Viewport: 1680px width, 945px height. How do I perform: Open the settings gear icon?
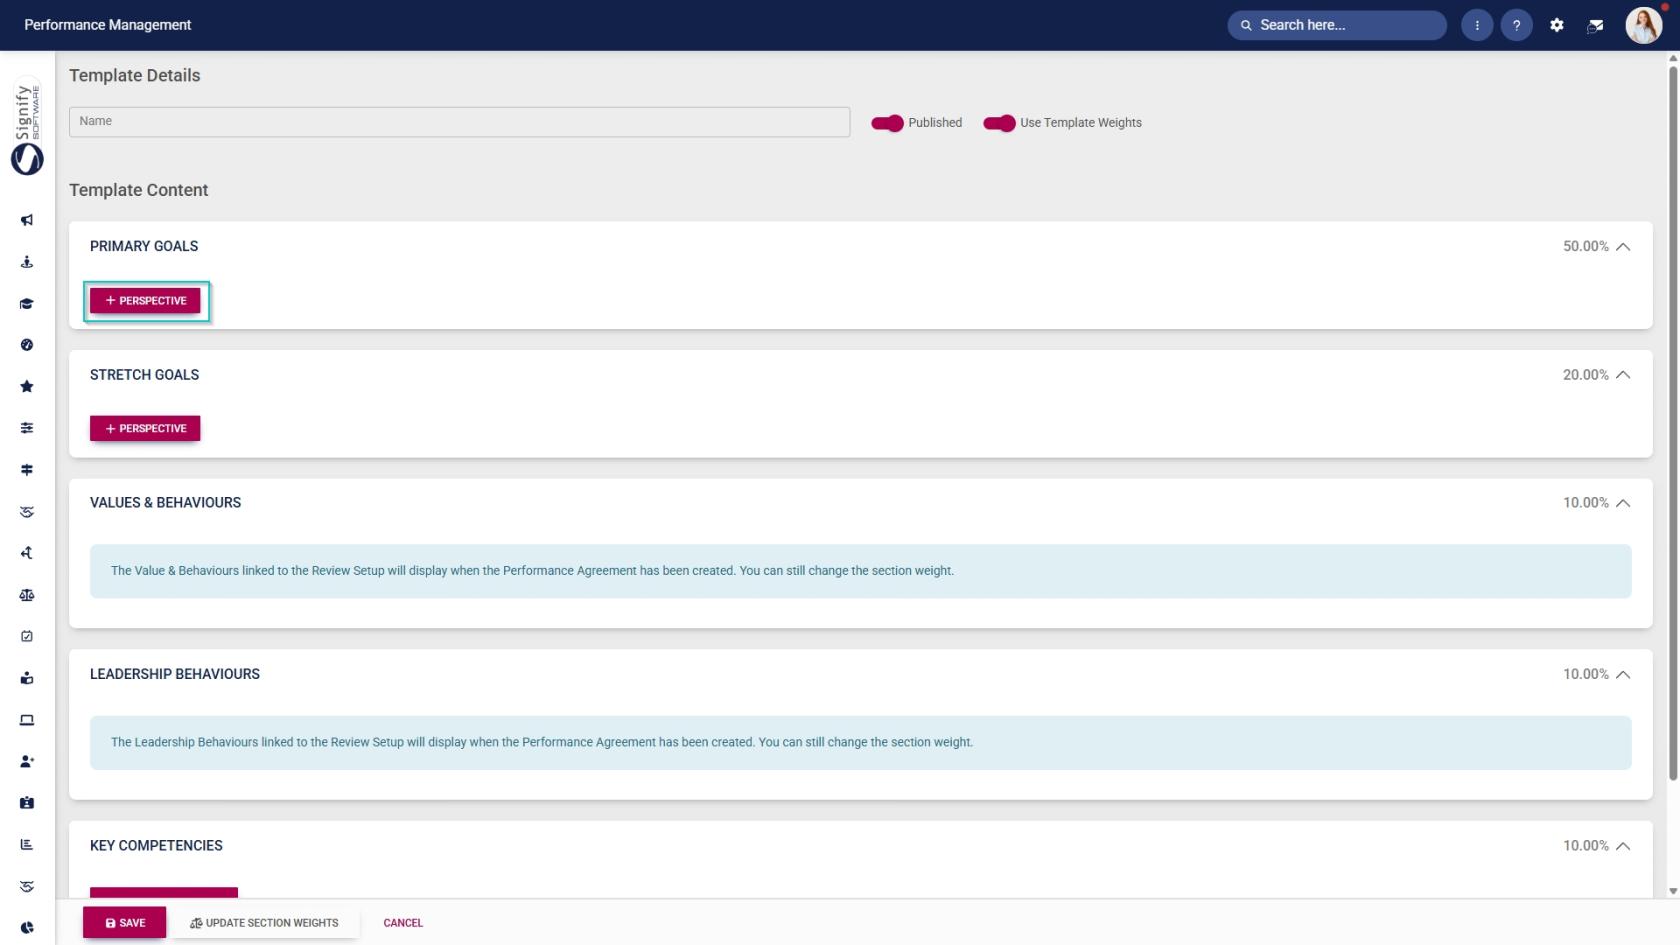coord(1557,25)
